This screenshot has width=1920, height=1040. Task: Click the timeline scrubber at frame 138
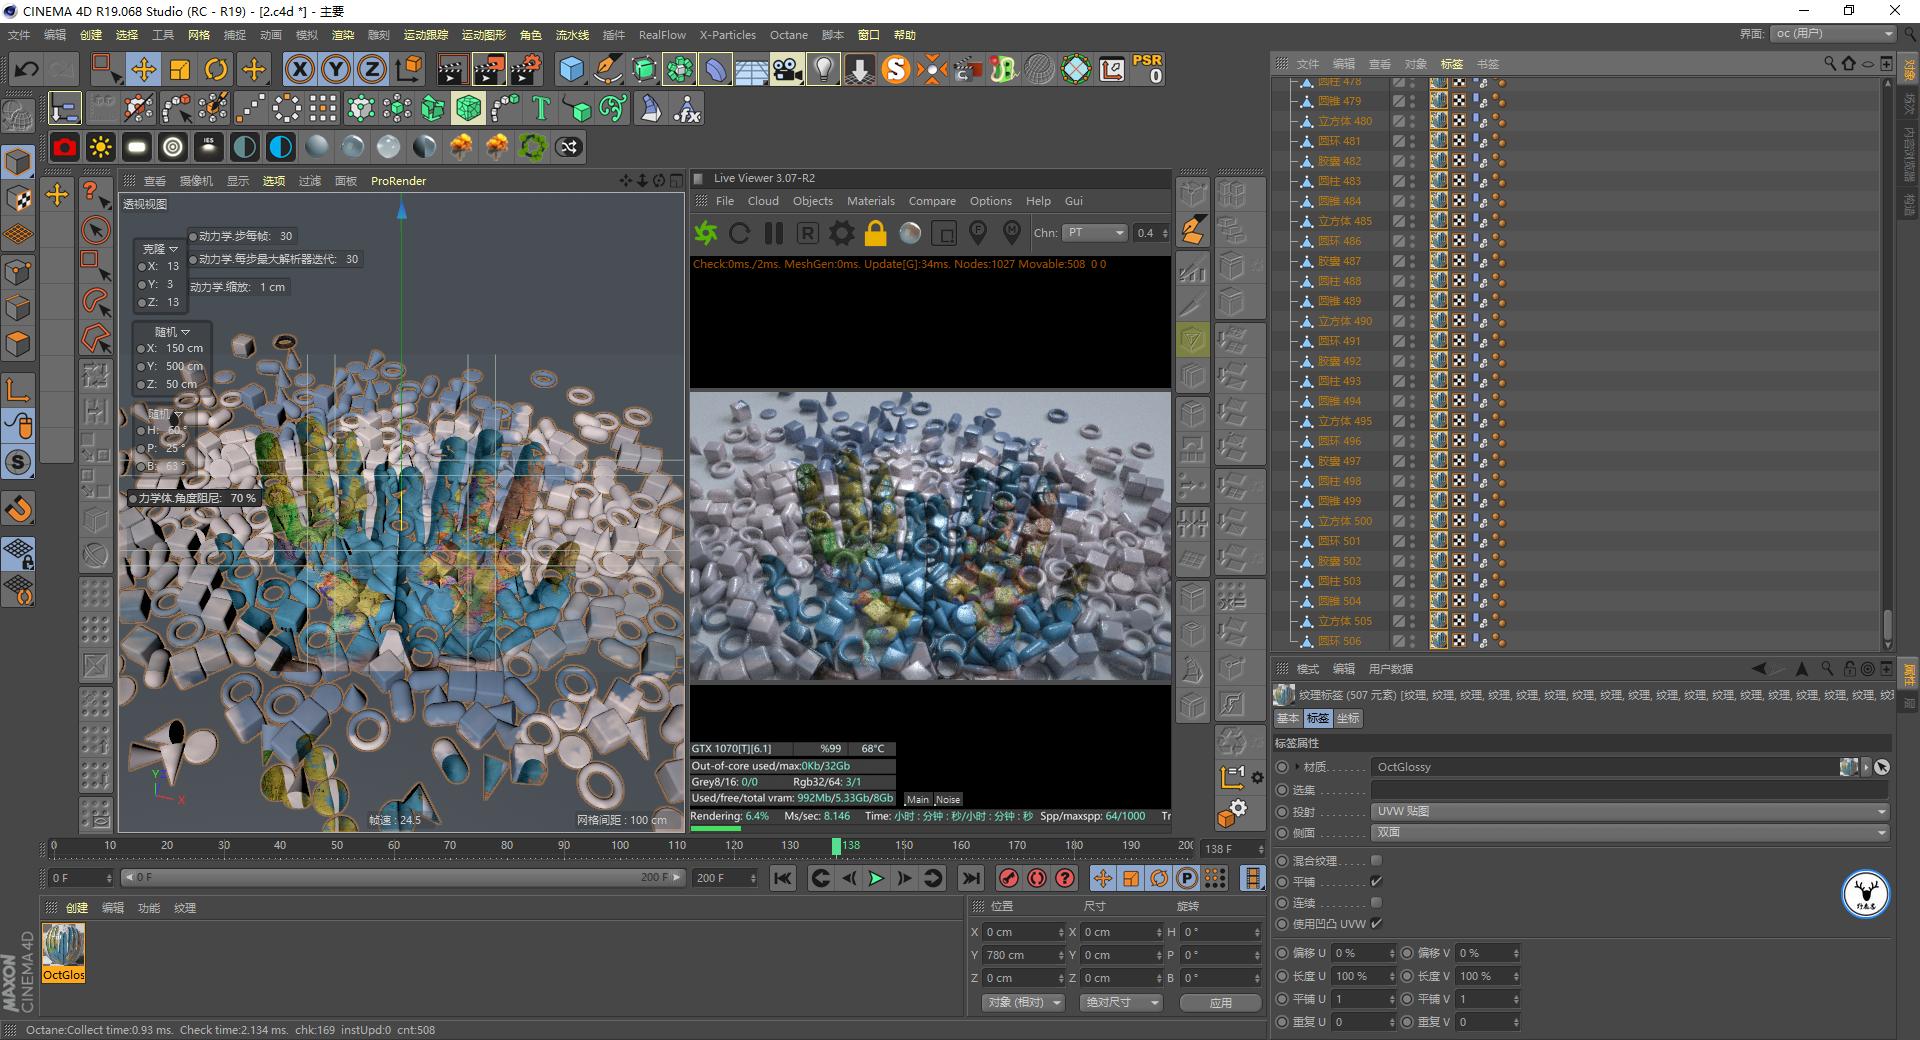(x=838, y=845)
